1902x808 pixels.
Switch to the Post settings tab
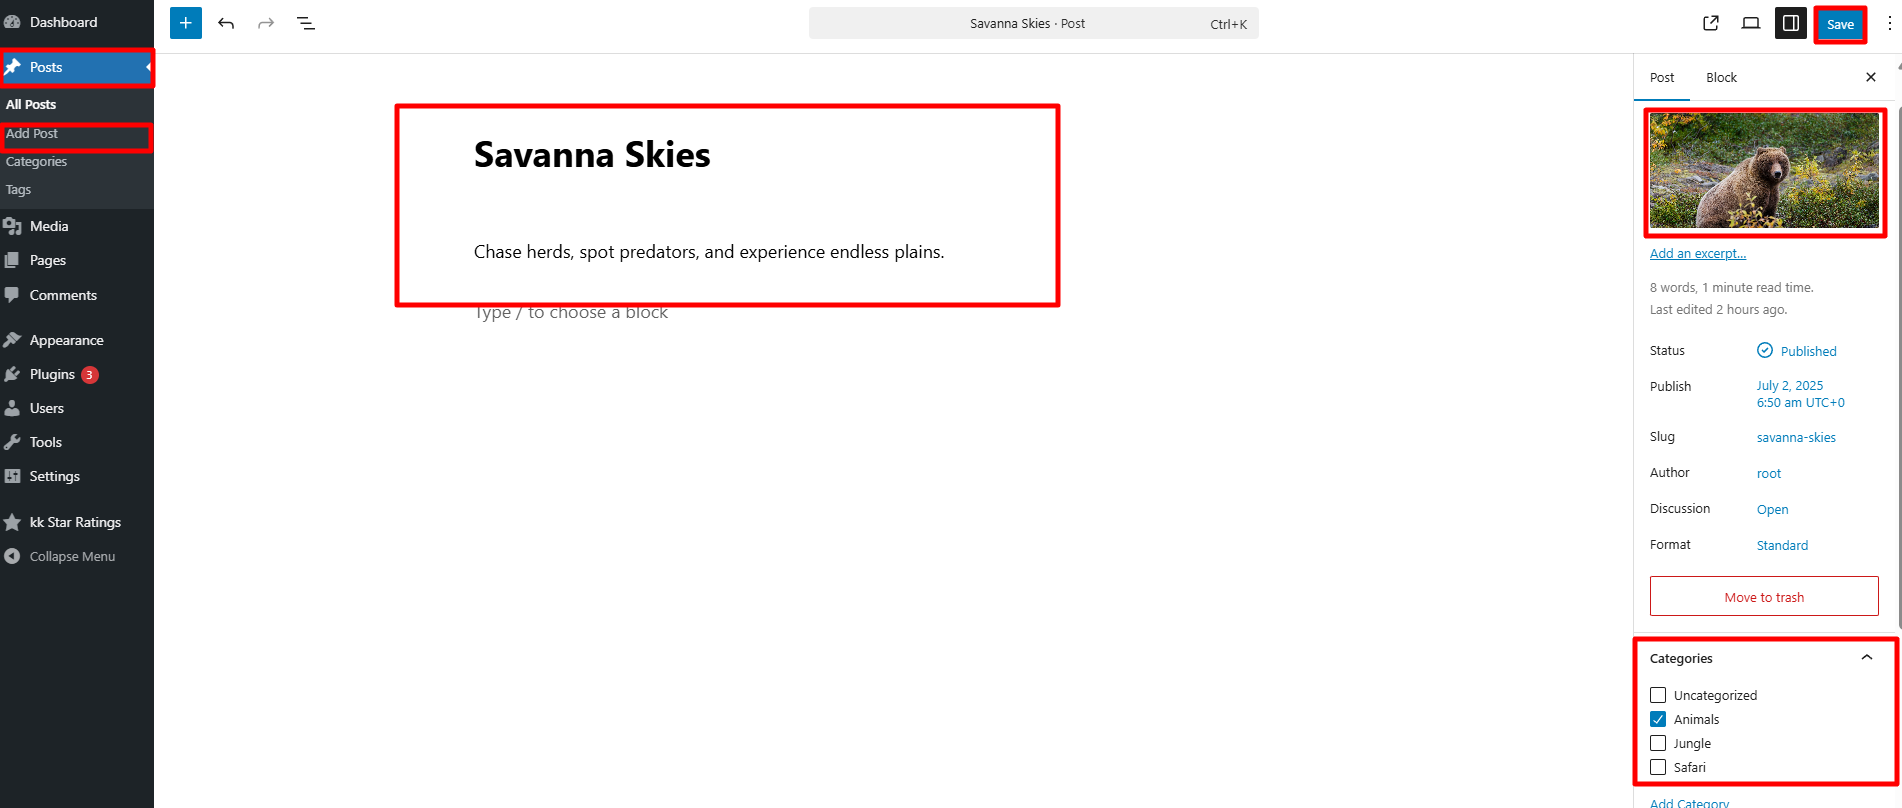(x=1662, y=77)
